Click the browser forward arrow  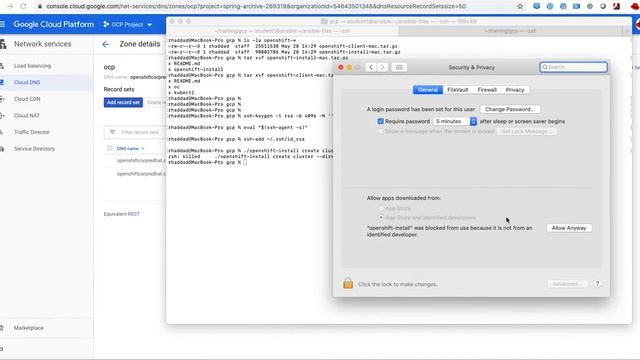pos(10,6)
